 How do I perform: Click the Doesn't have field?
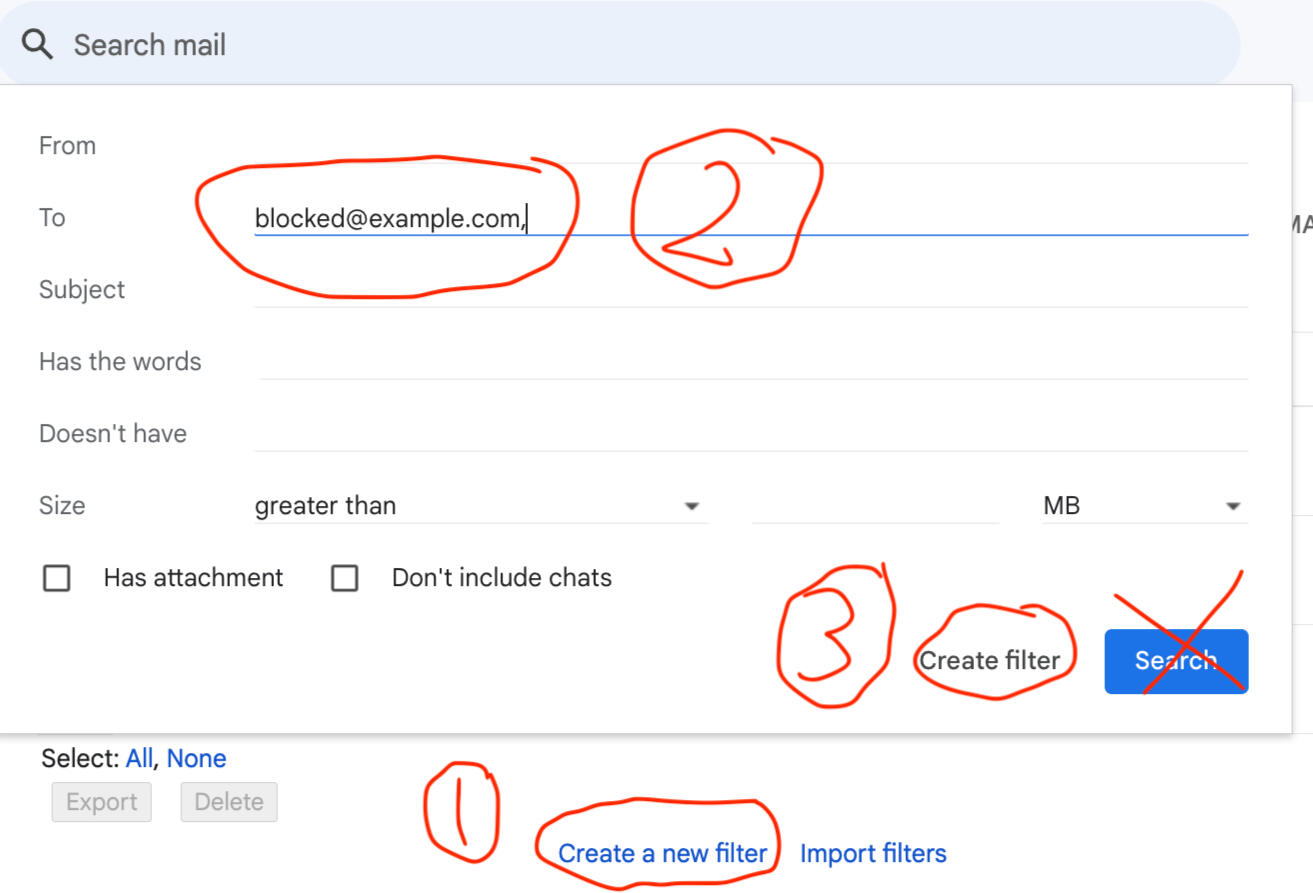click(x=750, y=434)
